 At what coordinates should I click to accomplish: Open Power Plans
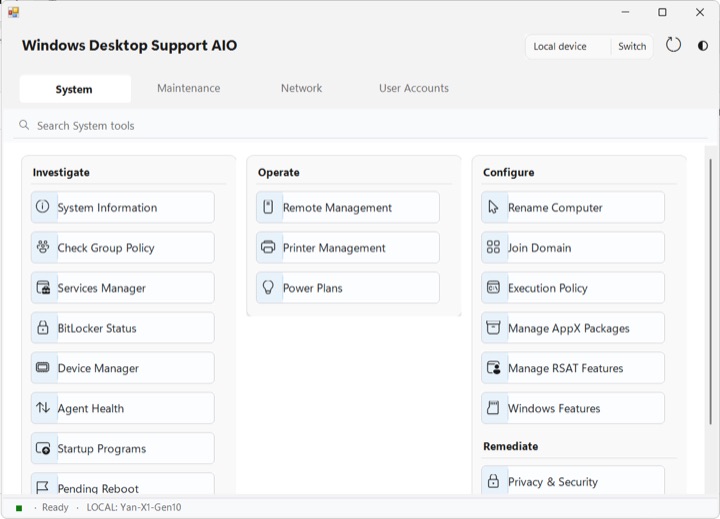348,288
